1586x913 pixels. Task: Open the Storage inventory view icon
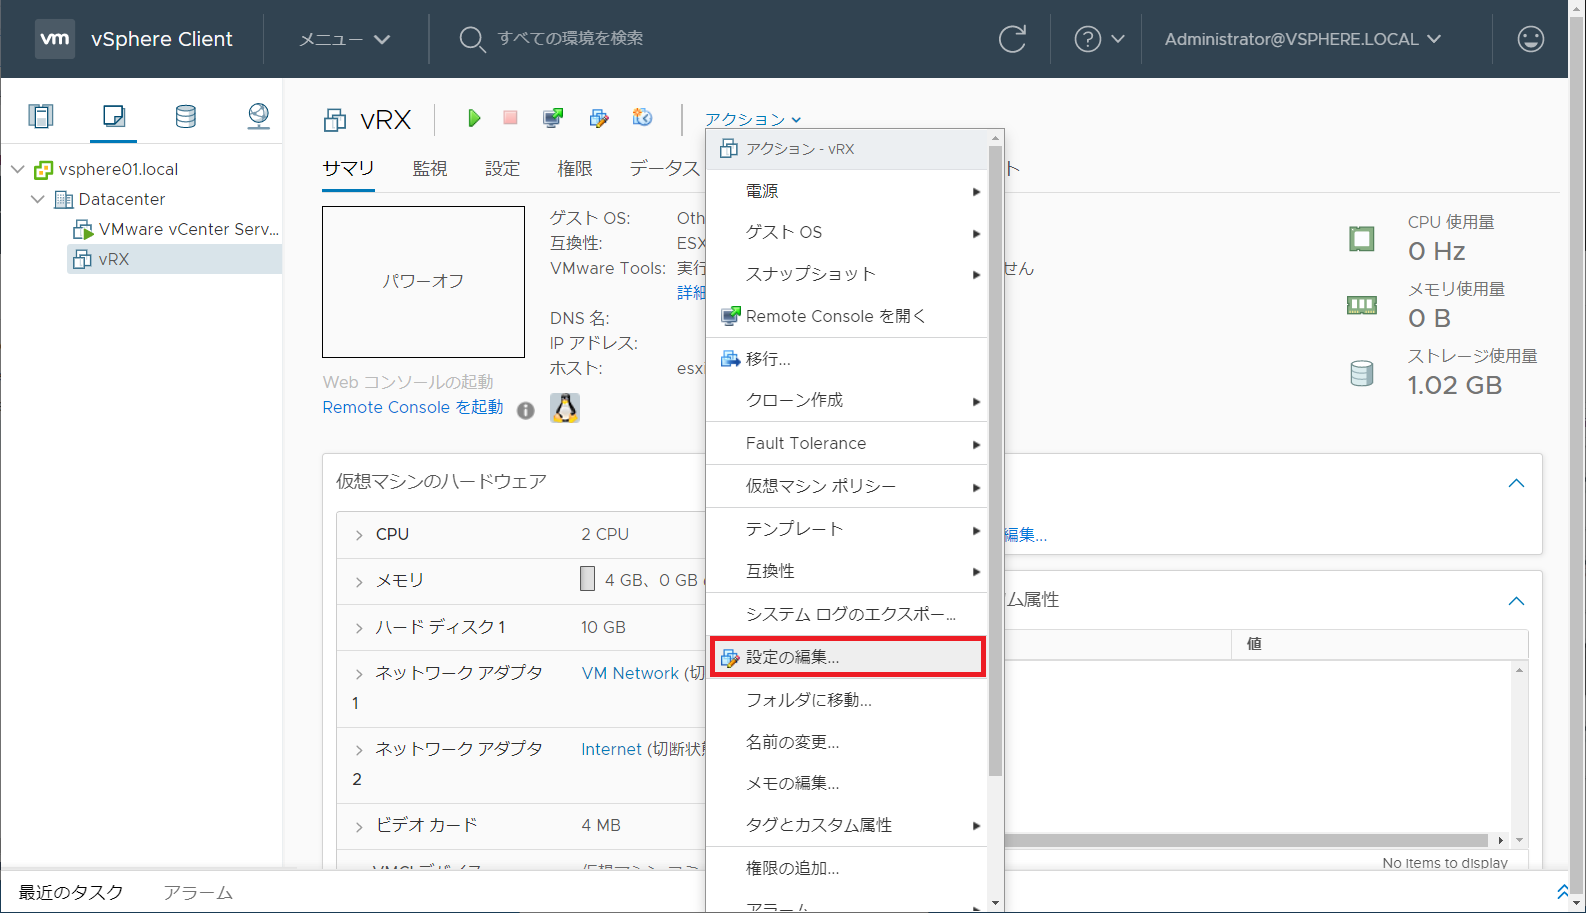[x=186, y=116]
